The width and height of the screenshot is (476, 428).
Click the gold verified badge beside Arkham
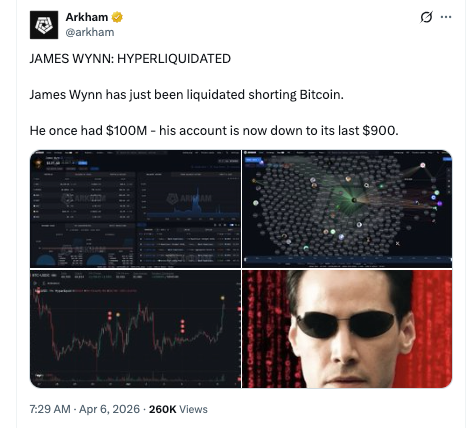pos(117,17)
